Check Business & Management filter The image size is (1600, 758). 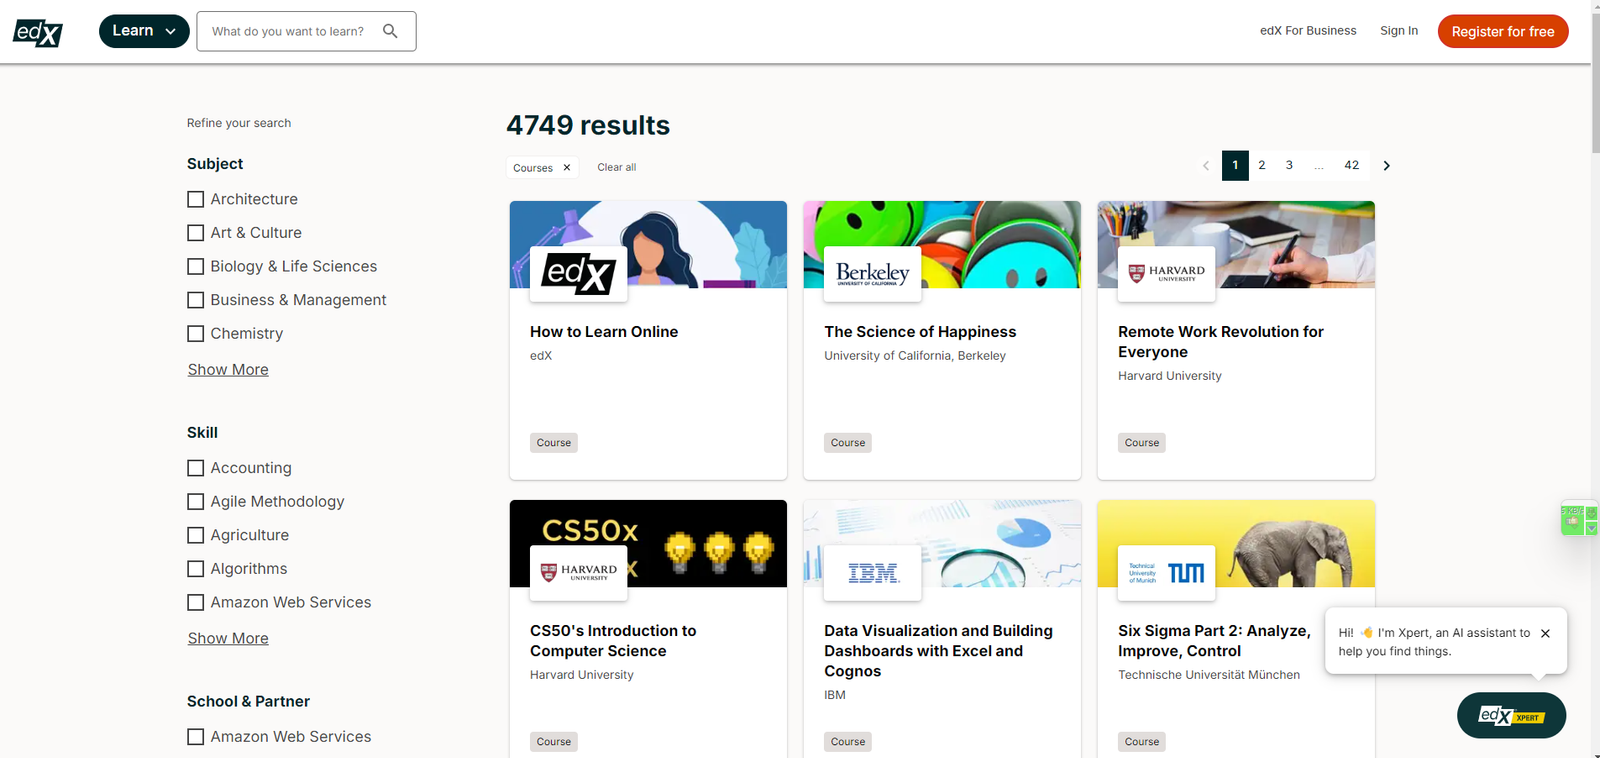coord(196,300)
